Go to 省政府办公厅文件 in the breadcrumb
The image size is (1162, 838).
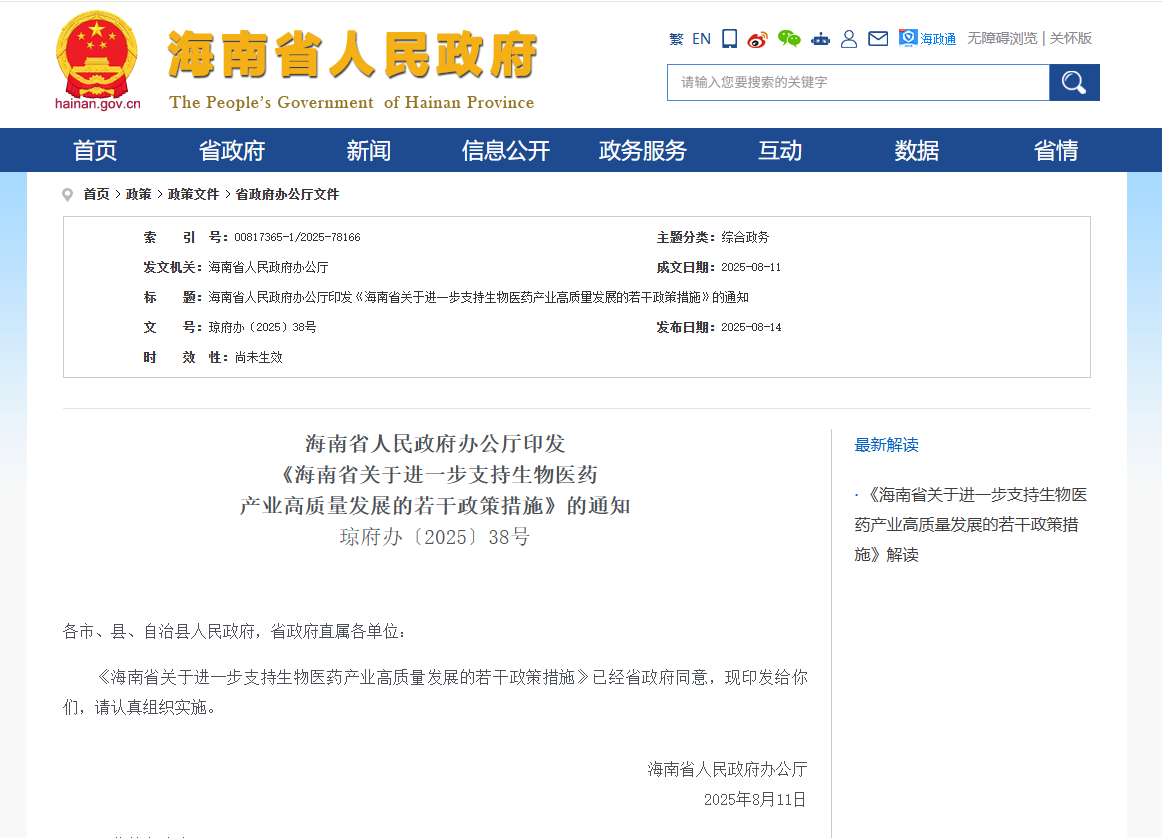coord(287,194)
